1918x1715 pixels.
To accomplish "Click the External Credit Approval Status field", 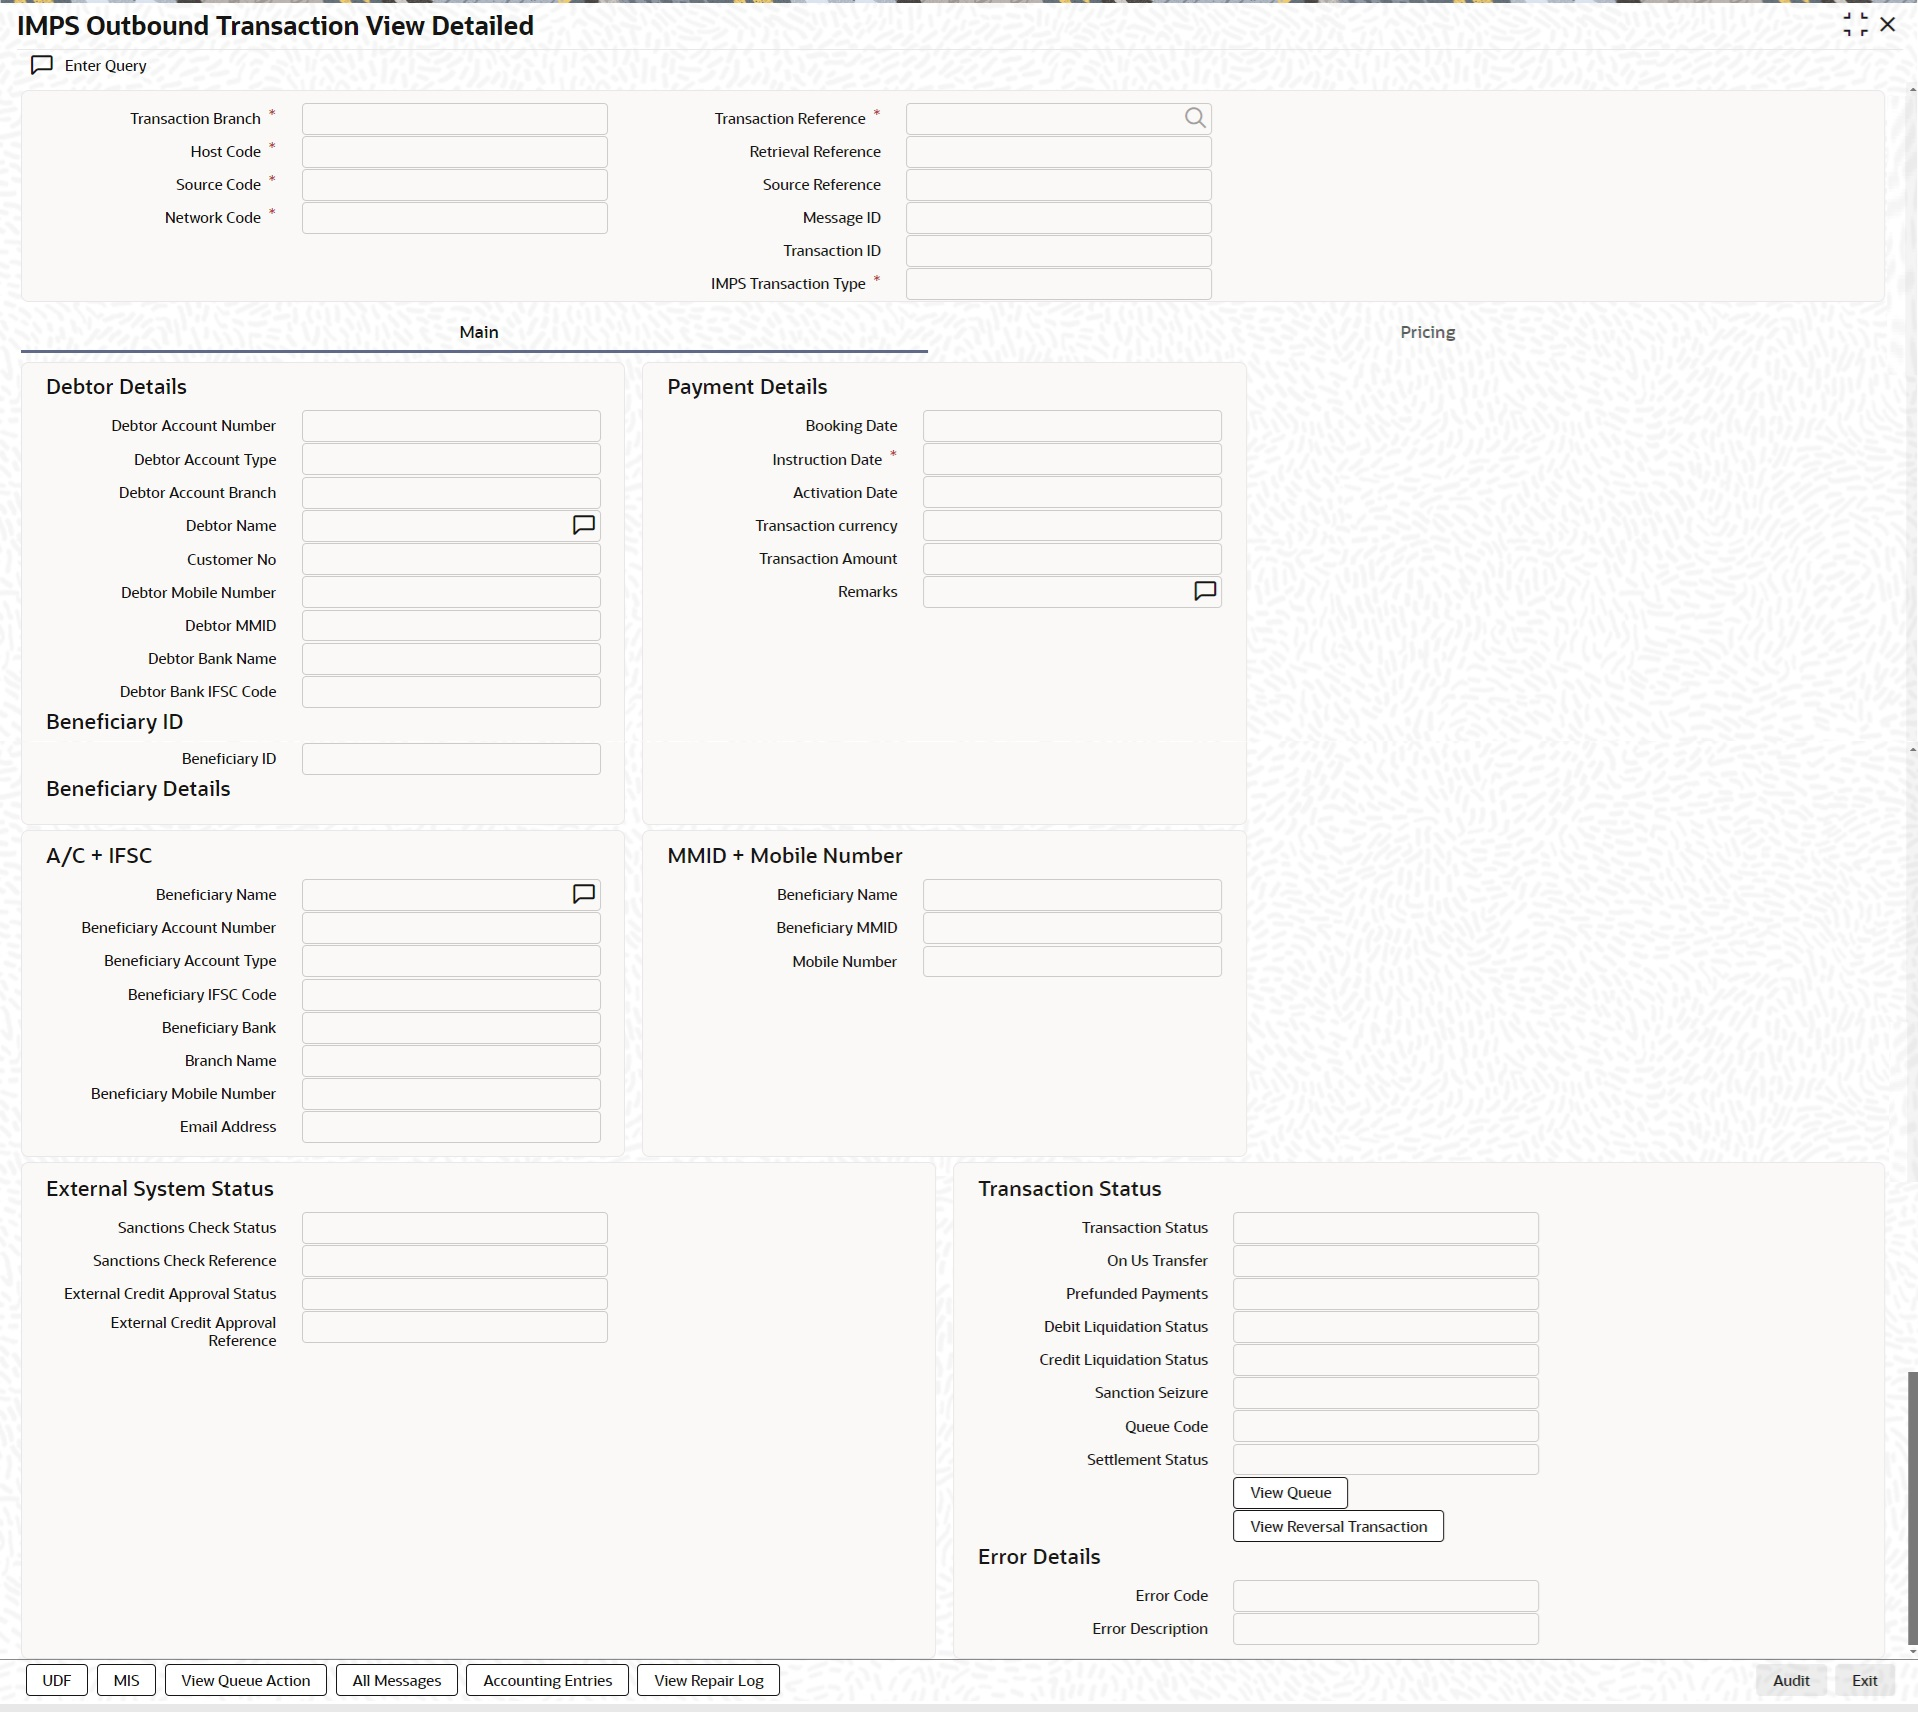I will (x=455, y=1294).
